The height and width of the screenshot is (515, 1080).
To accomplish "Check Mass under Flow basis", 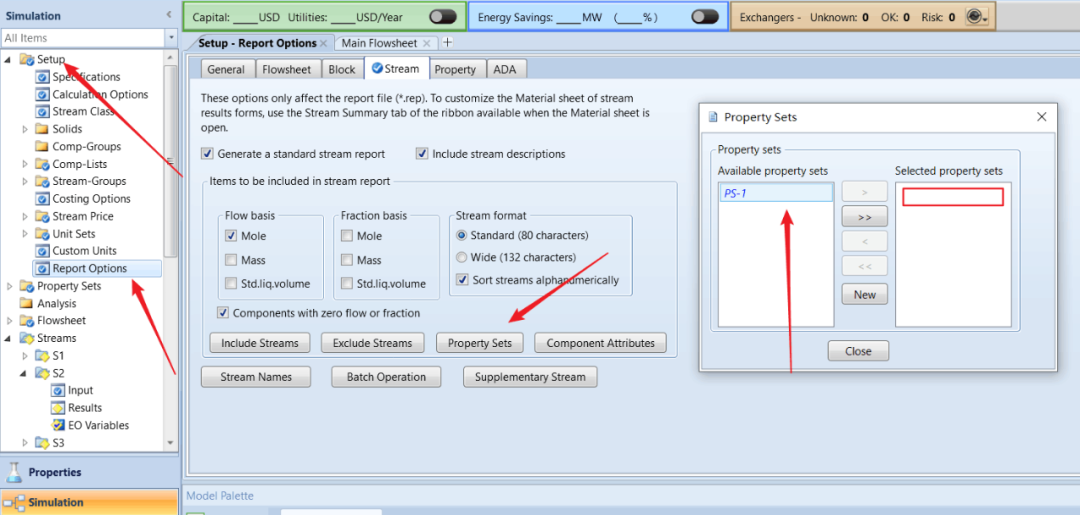I will (x=231, y=260).
